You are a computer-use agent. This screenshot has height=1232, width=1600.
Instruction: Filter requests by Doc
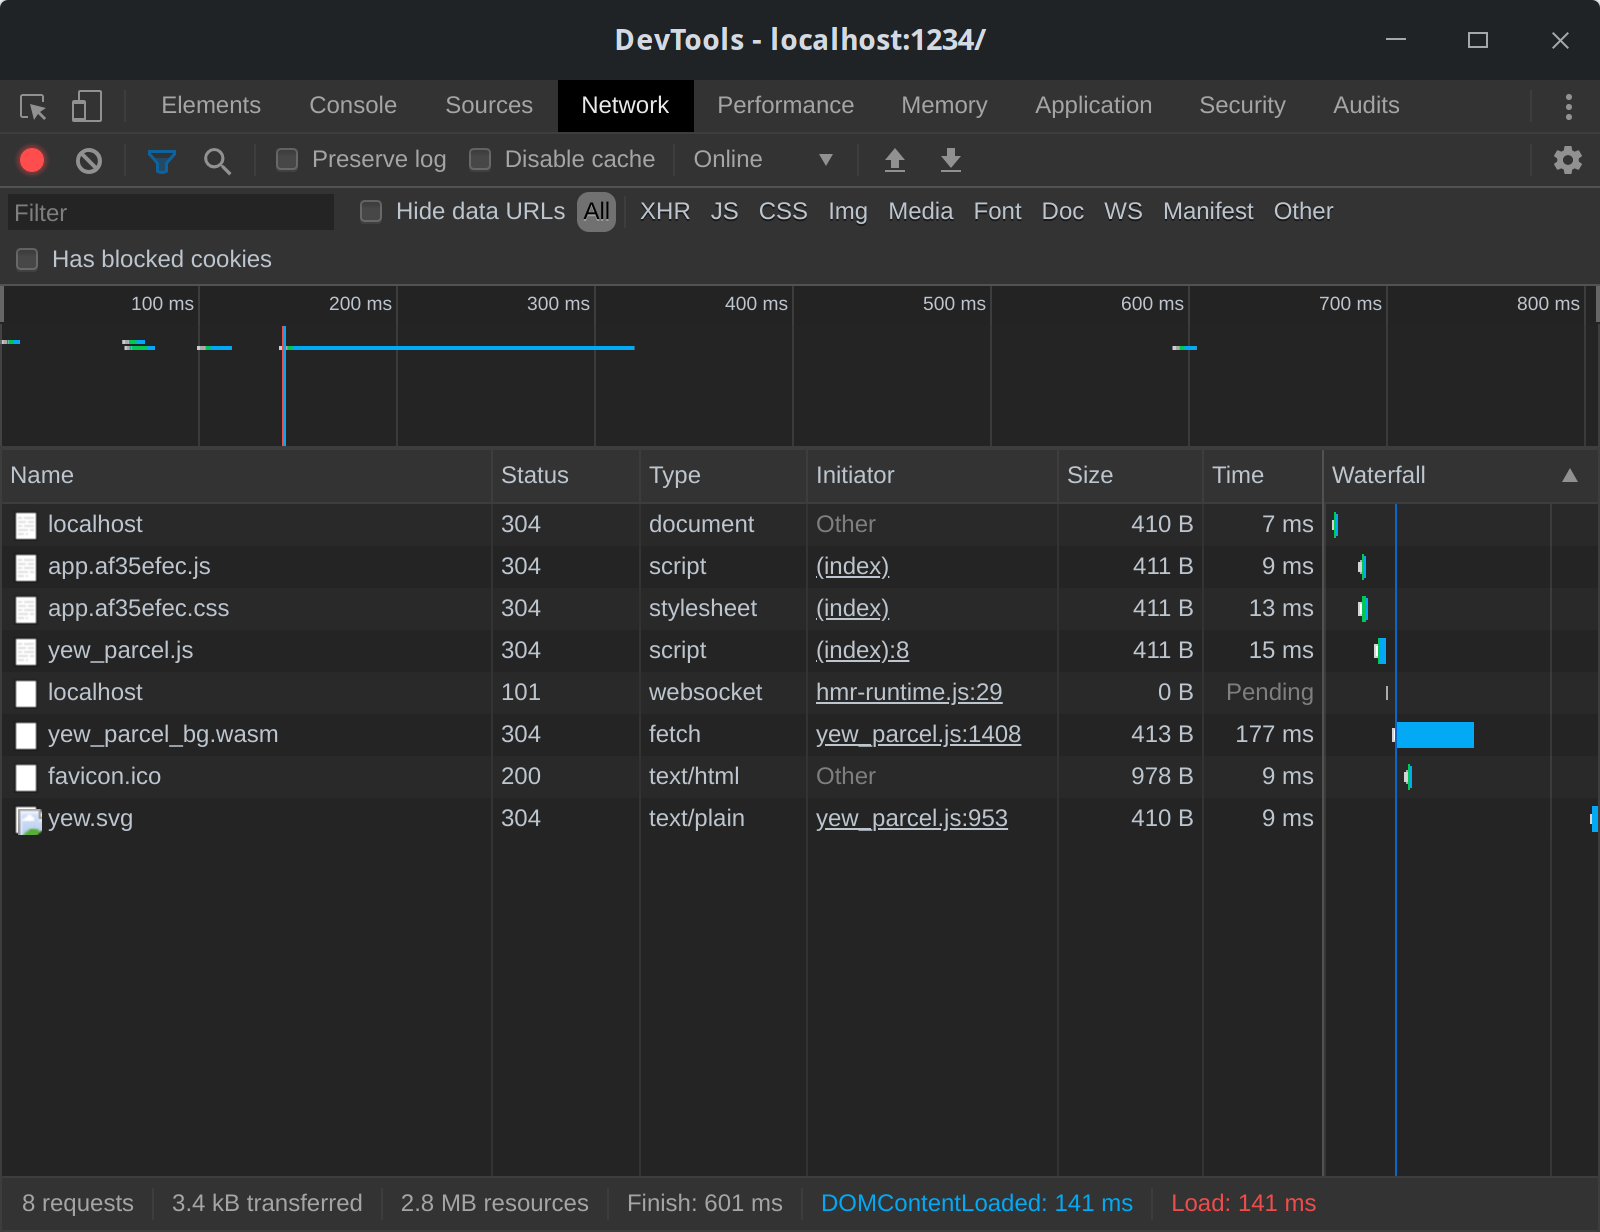click(1063, 212)
